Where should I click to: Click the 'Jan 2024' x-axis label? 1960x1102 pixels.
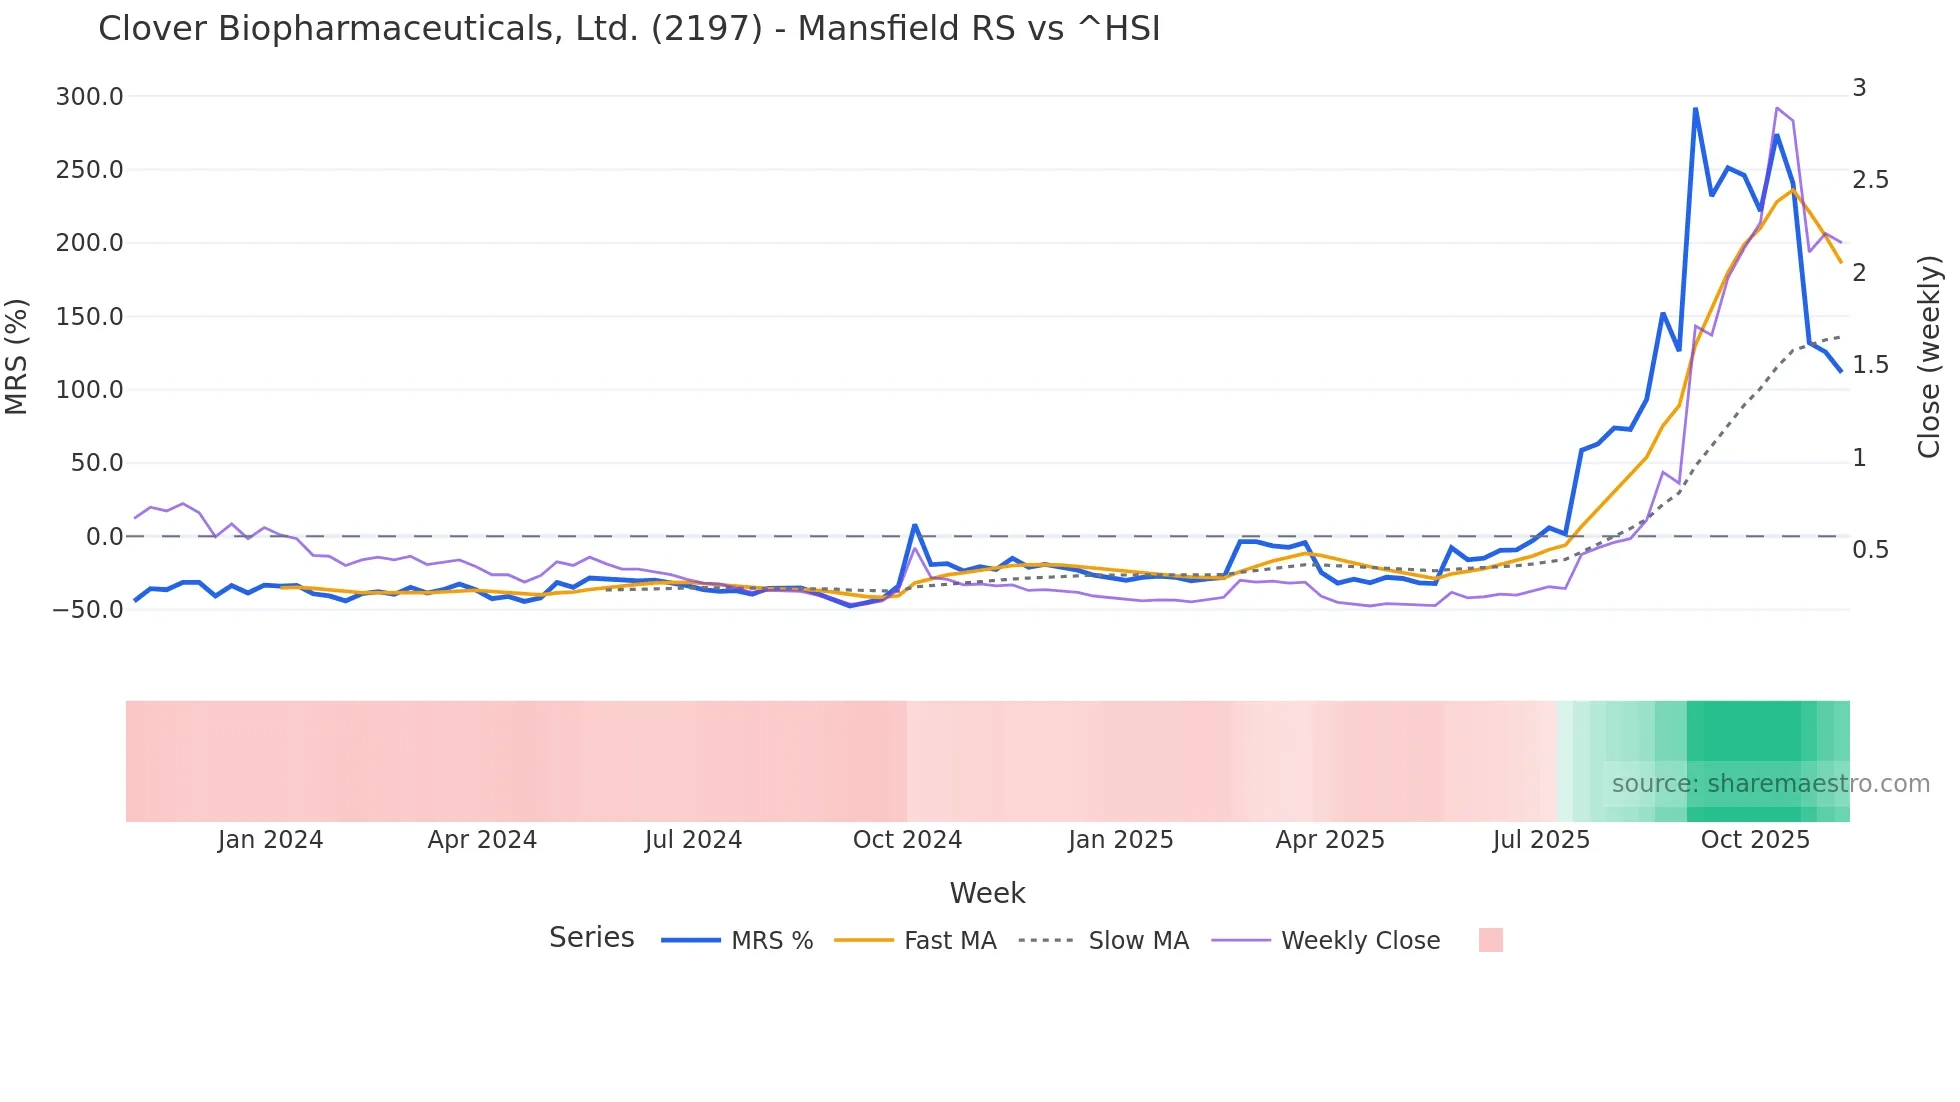(x=270, y=840)
